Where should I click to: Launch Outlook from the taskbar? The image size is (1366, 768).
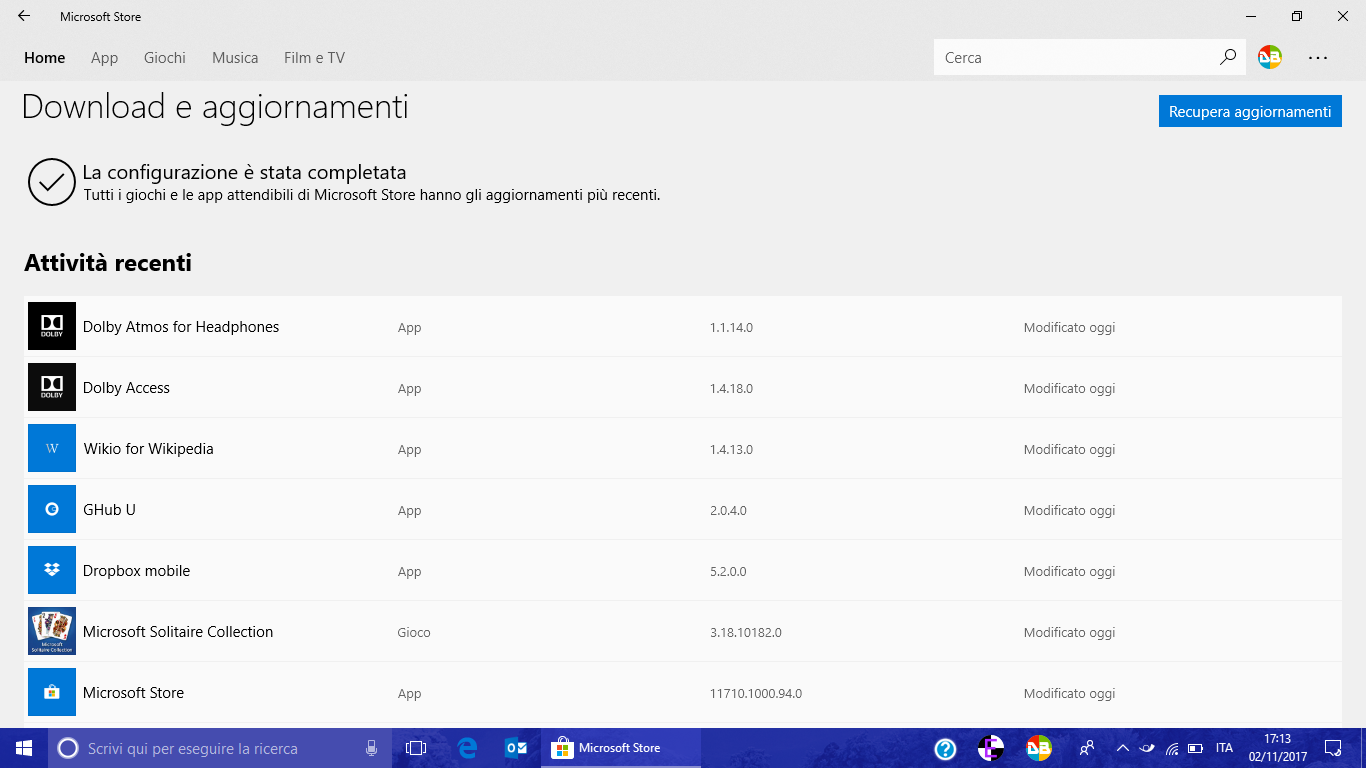point(516,748)
